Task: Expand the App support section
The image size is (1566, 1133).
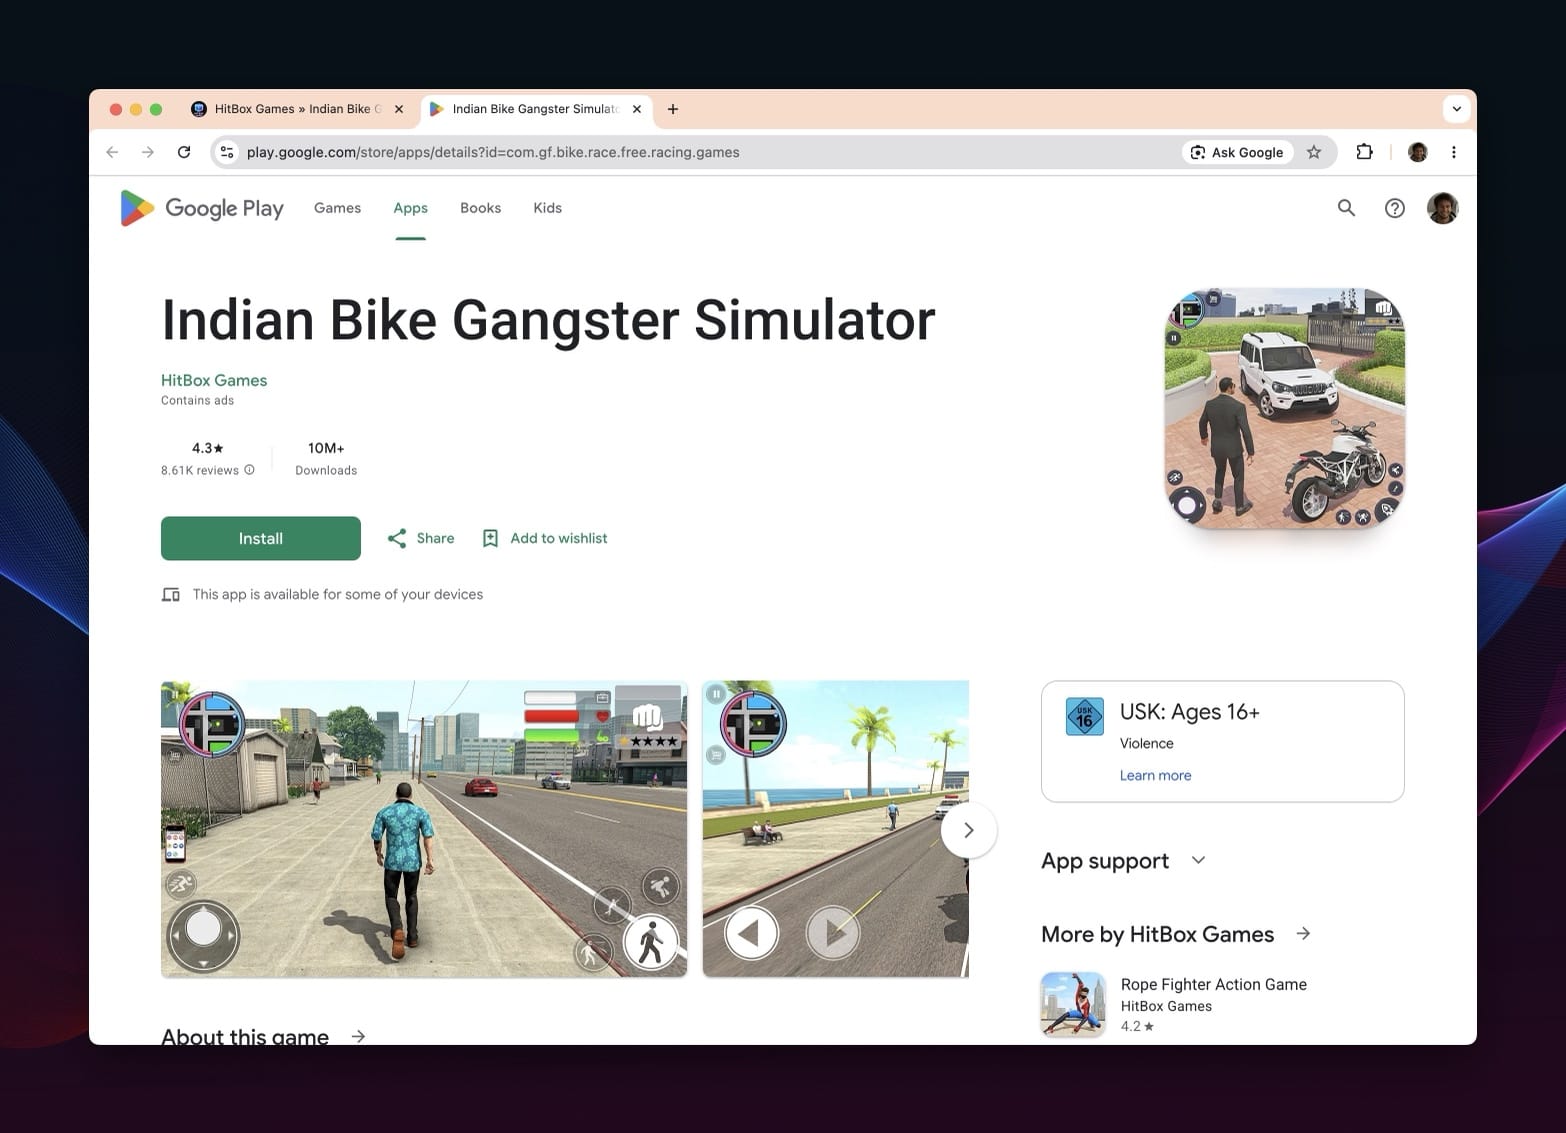Action: pos(1198,860)
